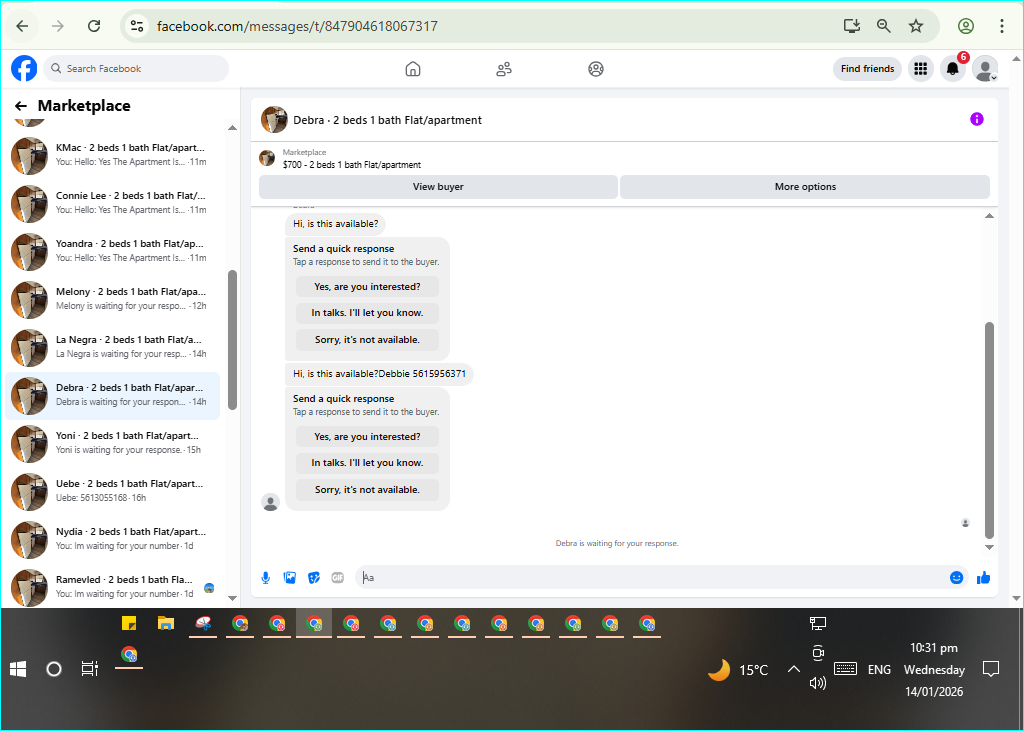Viewport: 1024px width, 731px height.
Task: Click Debra's avatar in the chat header
Action: [274, 120]
